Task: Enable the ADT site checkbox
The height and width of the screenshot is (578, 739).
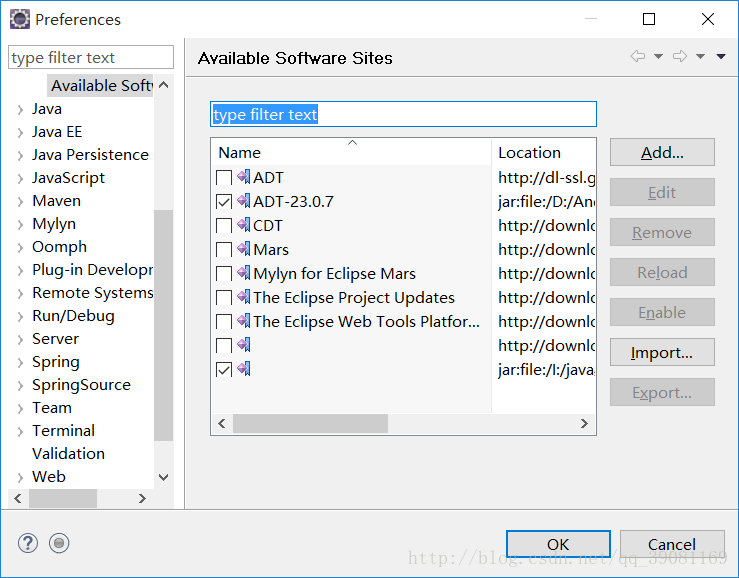Action: point(224,178)
